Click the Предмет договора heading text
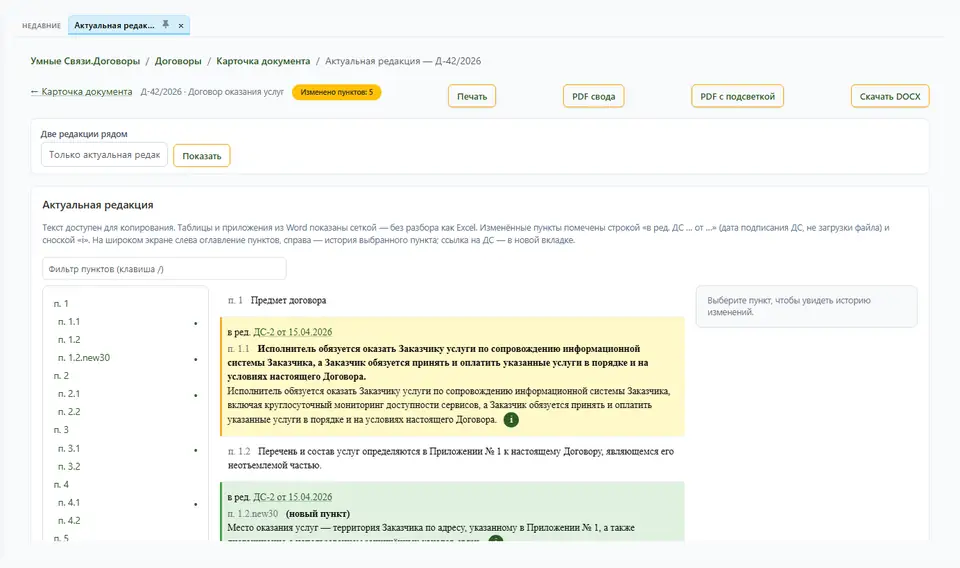Image resolution: width=960 pixels, height=568 pixels. [x=288, y=301]
